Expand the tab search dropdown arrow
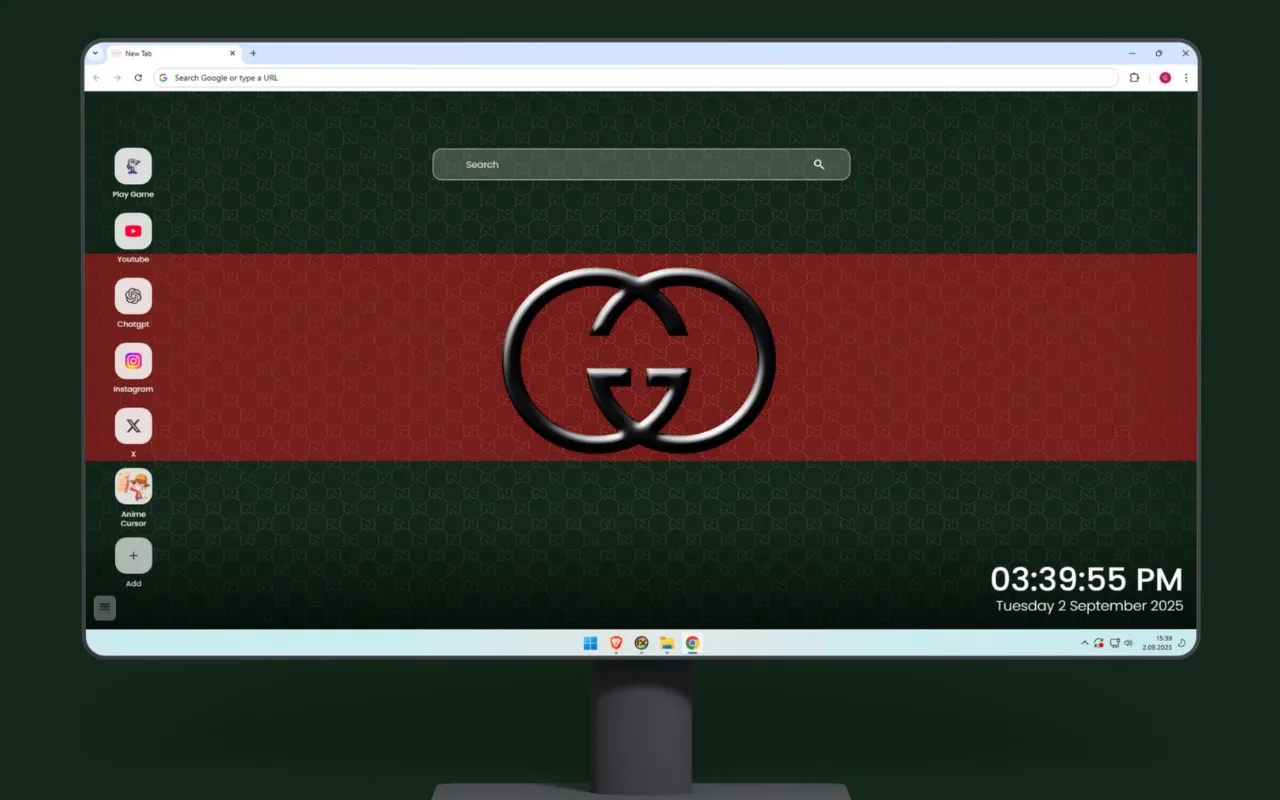 point(95,53)
